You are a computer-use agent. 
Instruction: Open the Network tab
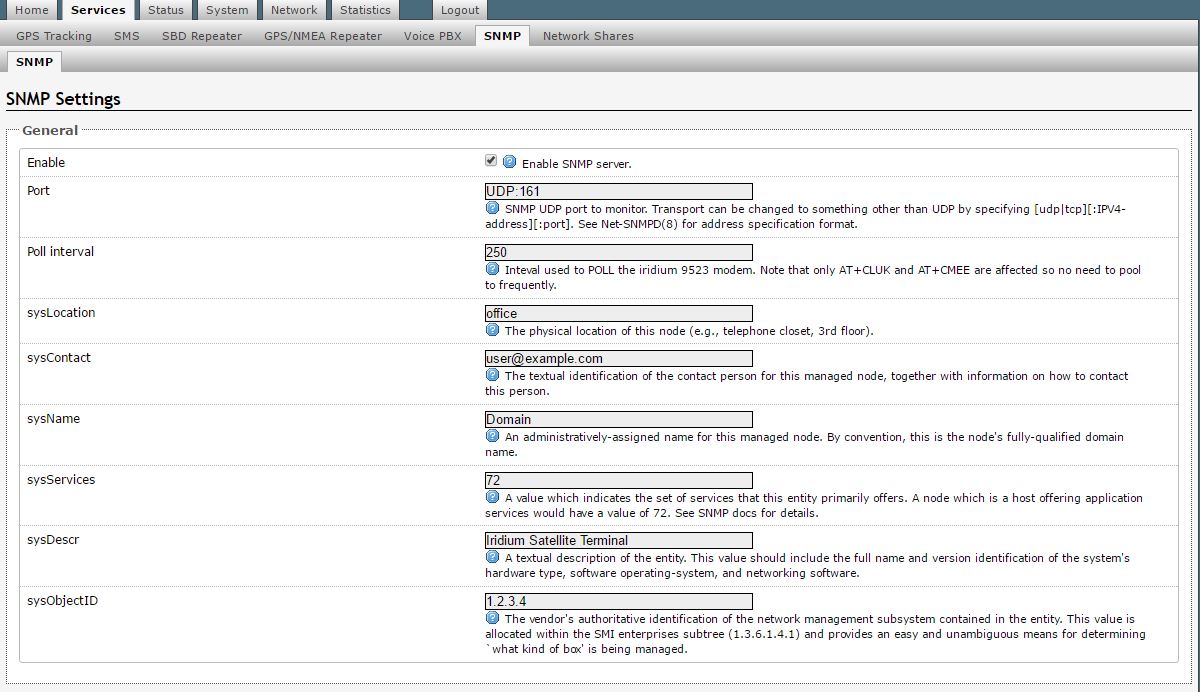tap(293, 10)
